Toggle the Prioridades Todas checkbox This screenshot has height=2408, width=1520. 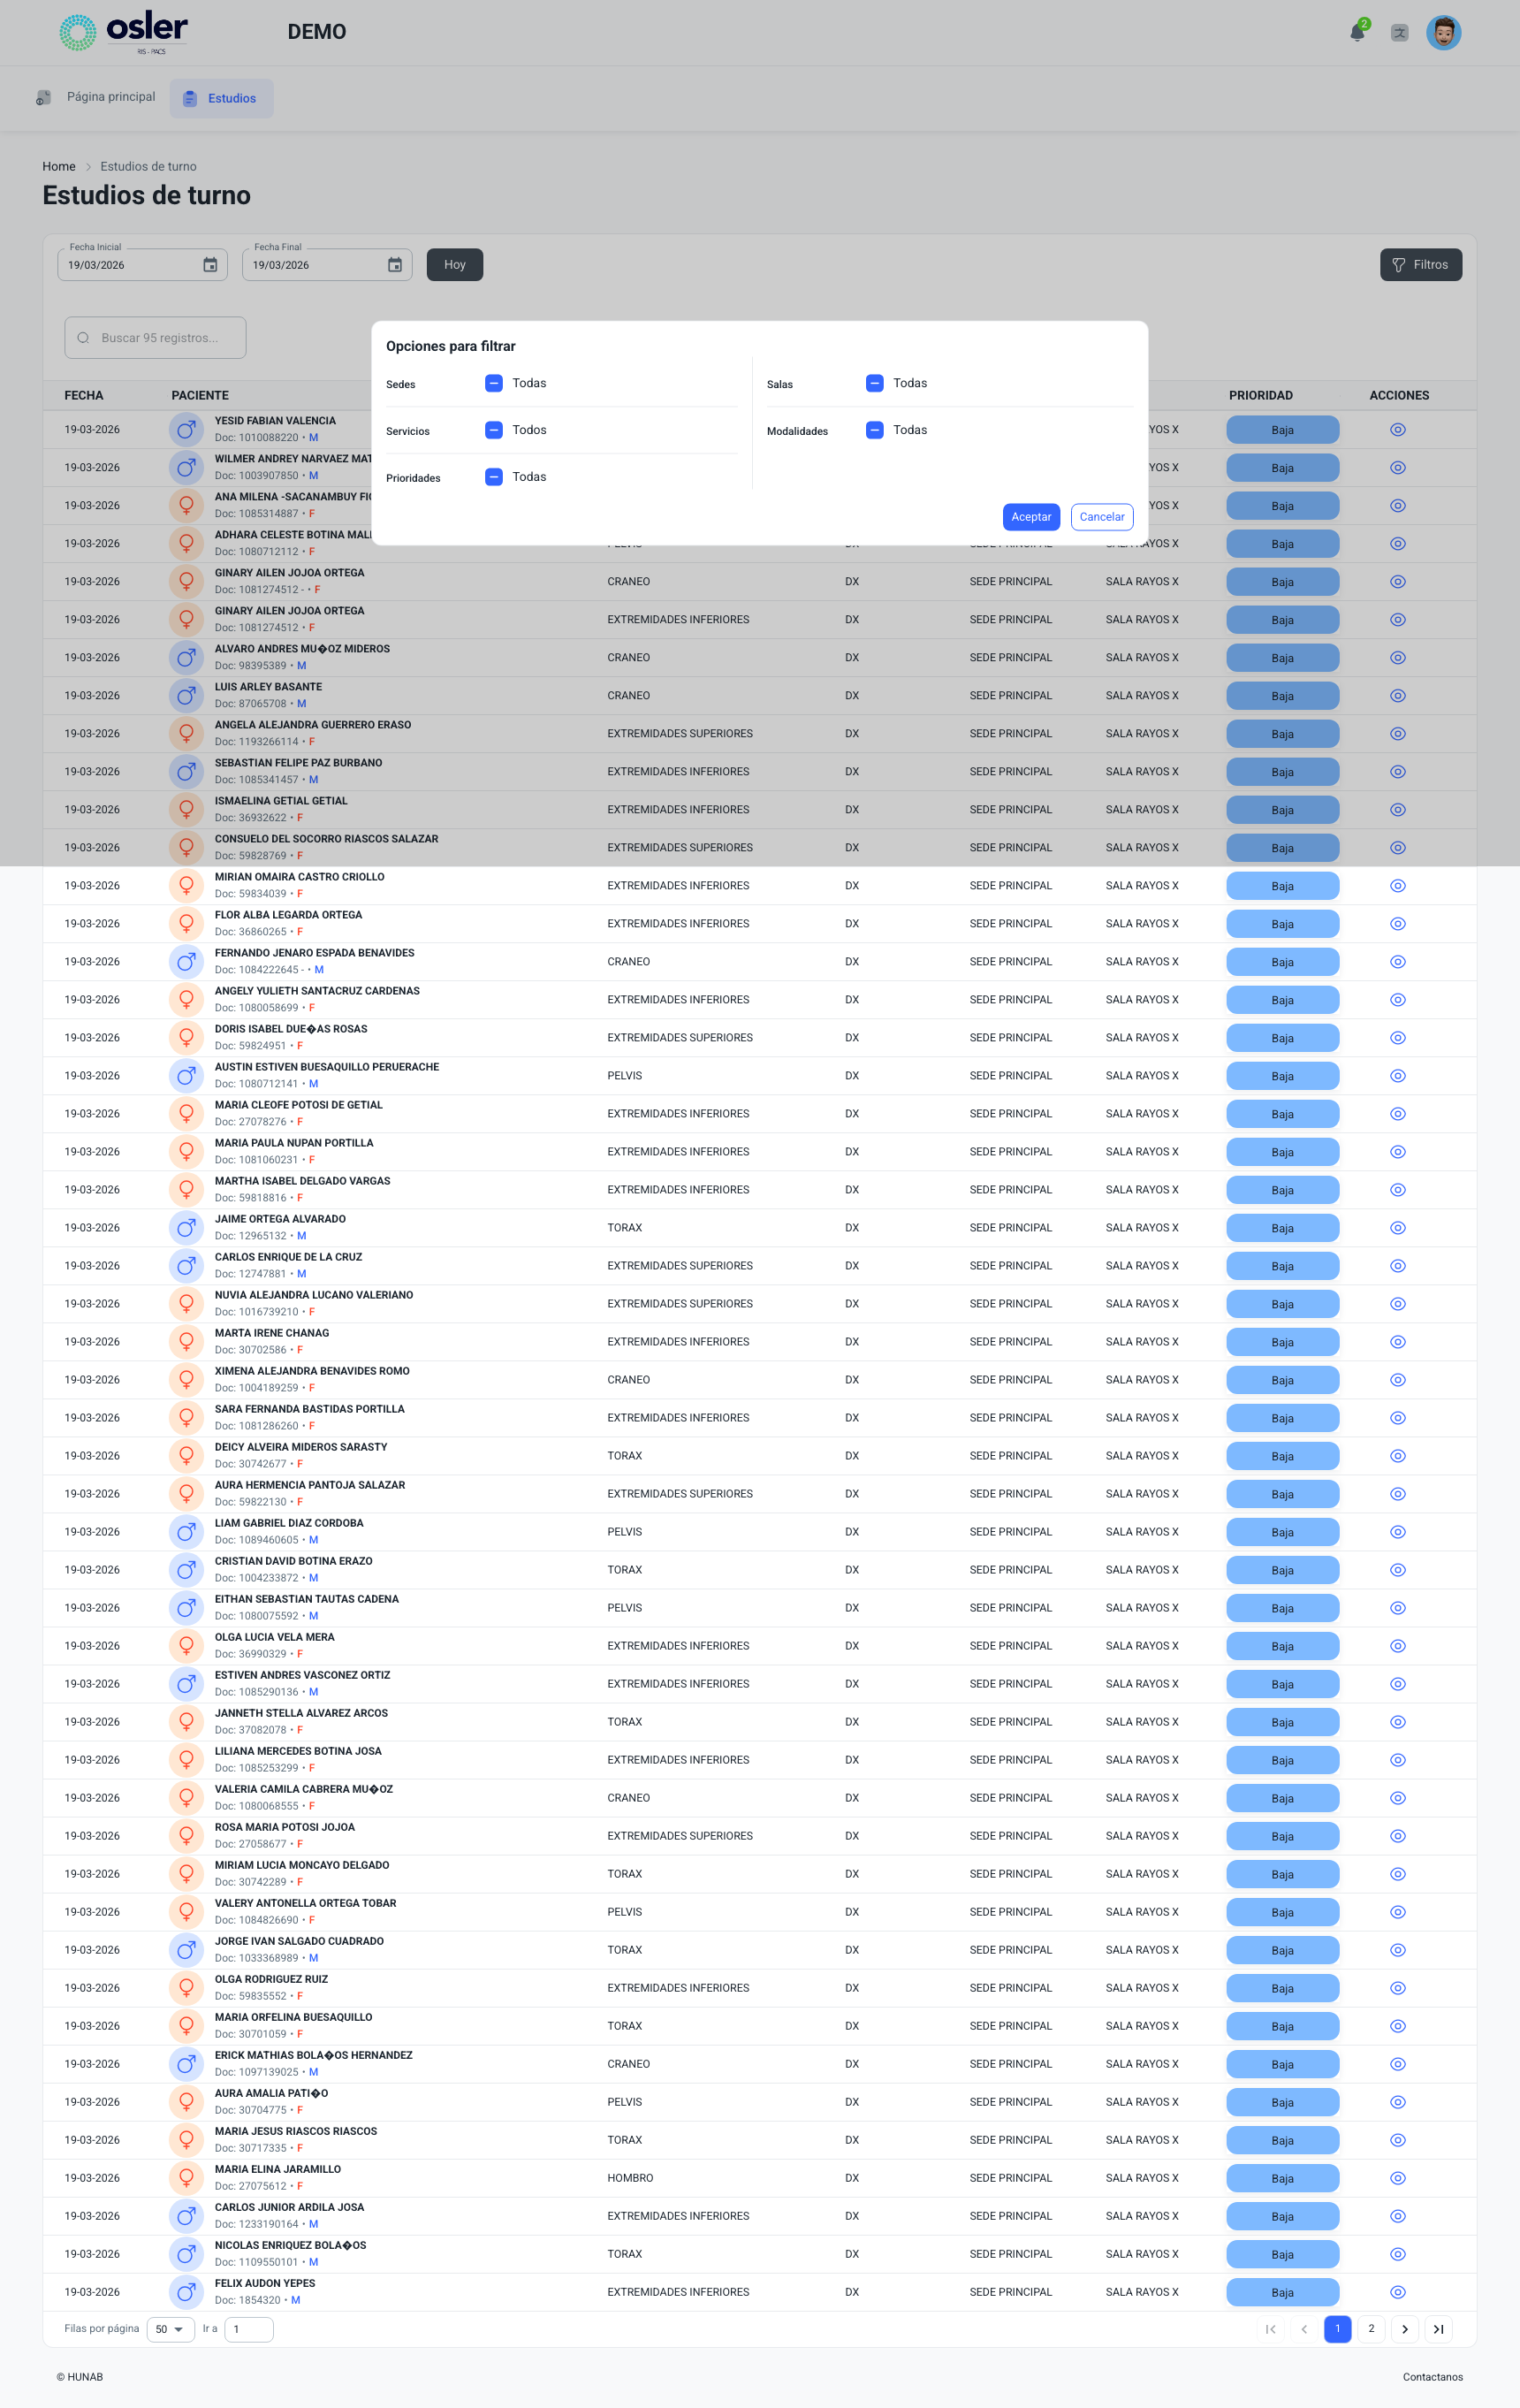pos(494,477)
